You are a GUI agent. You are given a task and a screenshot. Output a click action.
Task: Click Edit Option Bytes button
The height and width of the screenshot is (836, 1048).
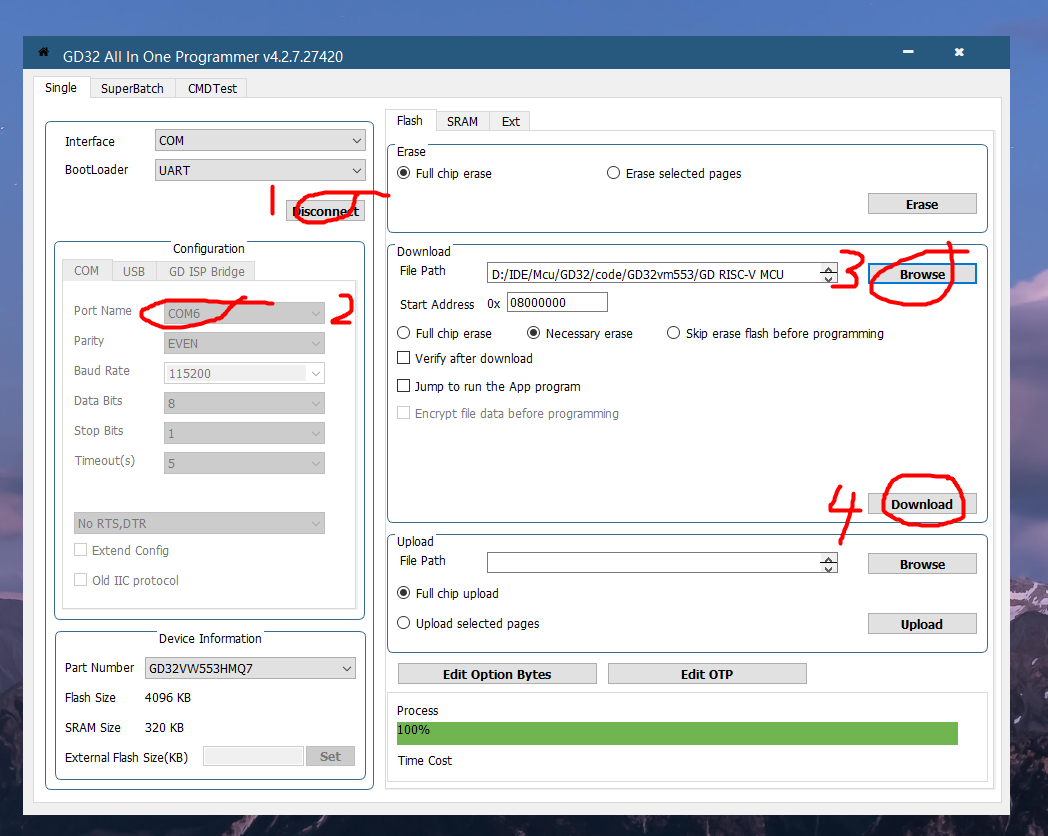coord(497,674)
